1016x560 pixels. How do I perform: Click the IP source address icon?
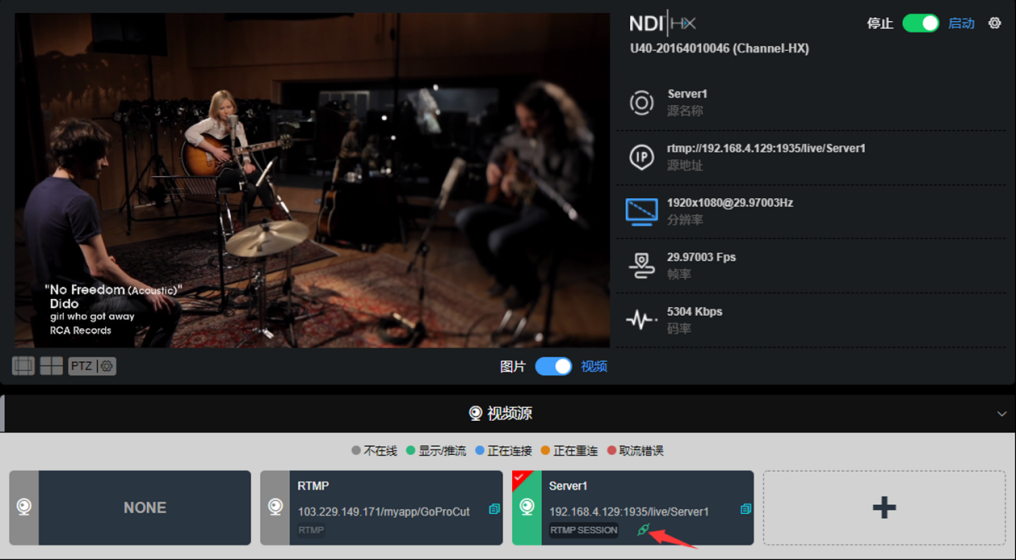(641, 157)
